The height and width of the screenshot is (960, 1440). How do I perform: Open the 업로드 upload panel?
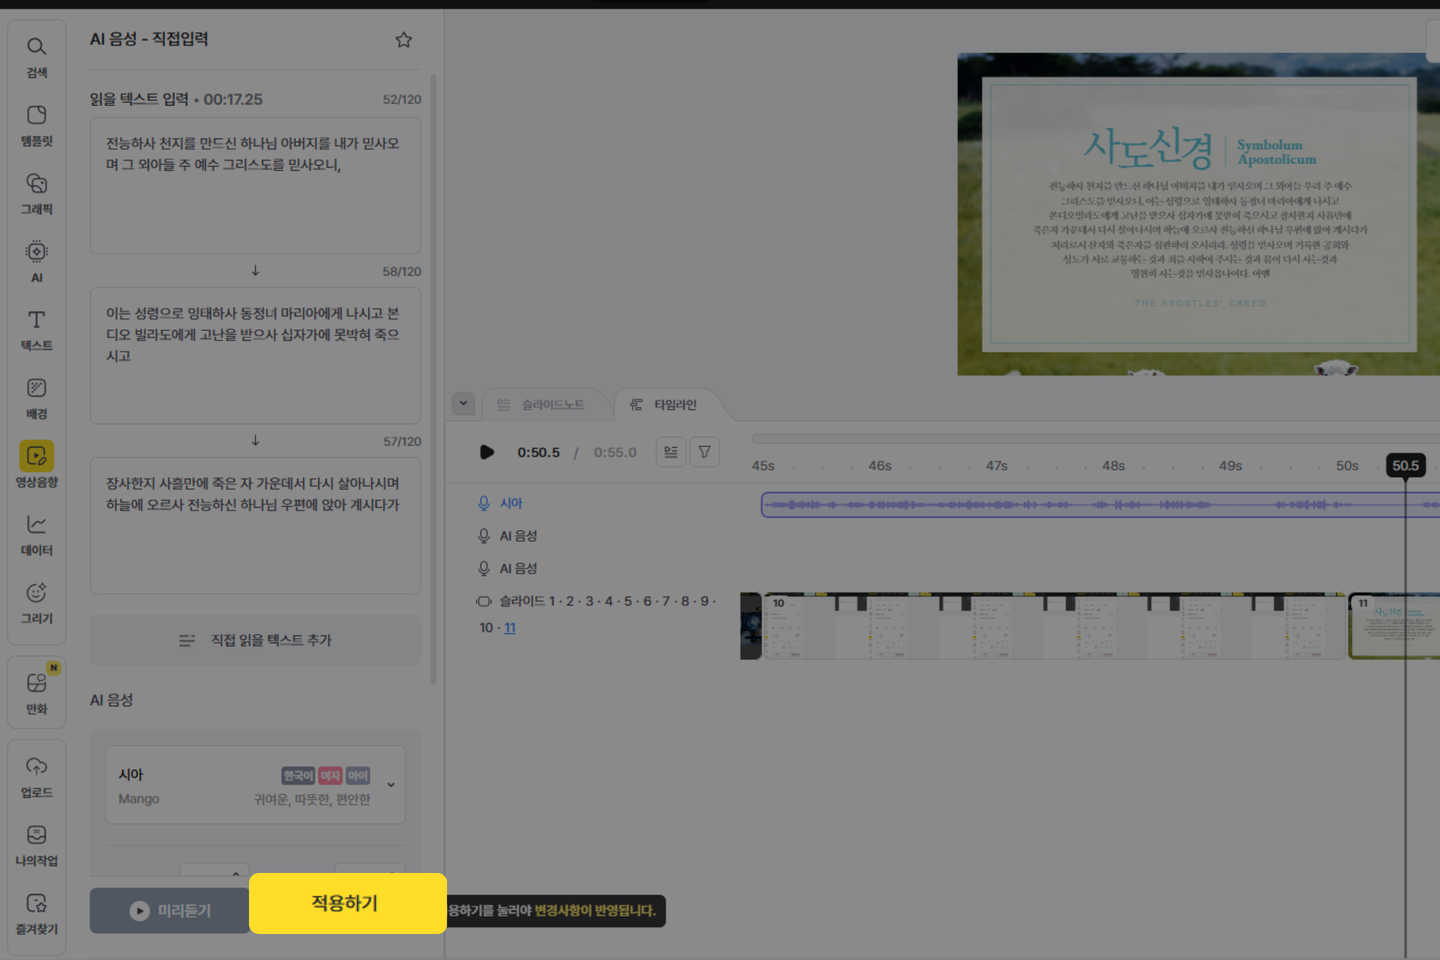37,777
